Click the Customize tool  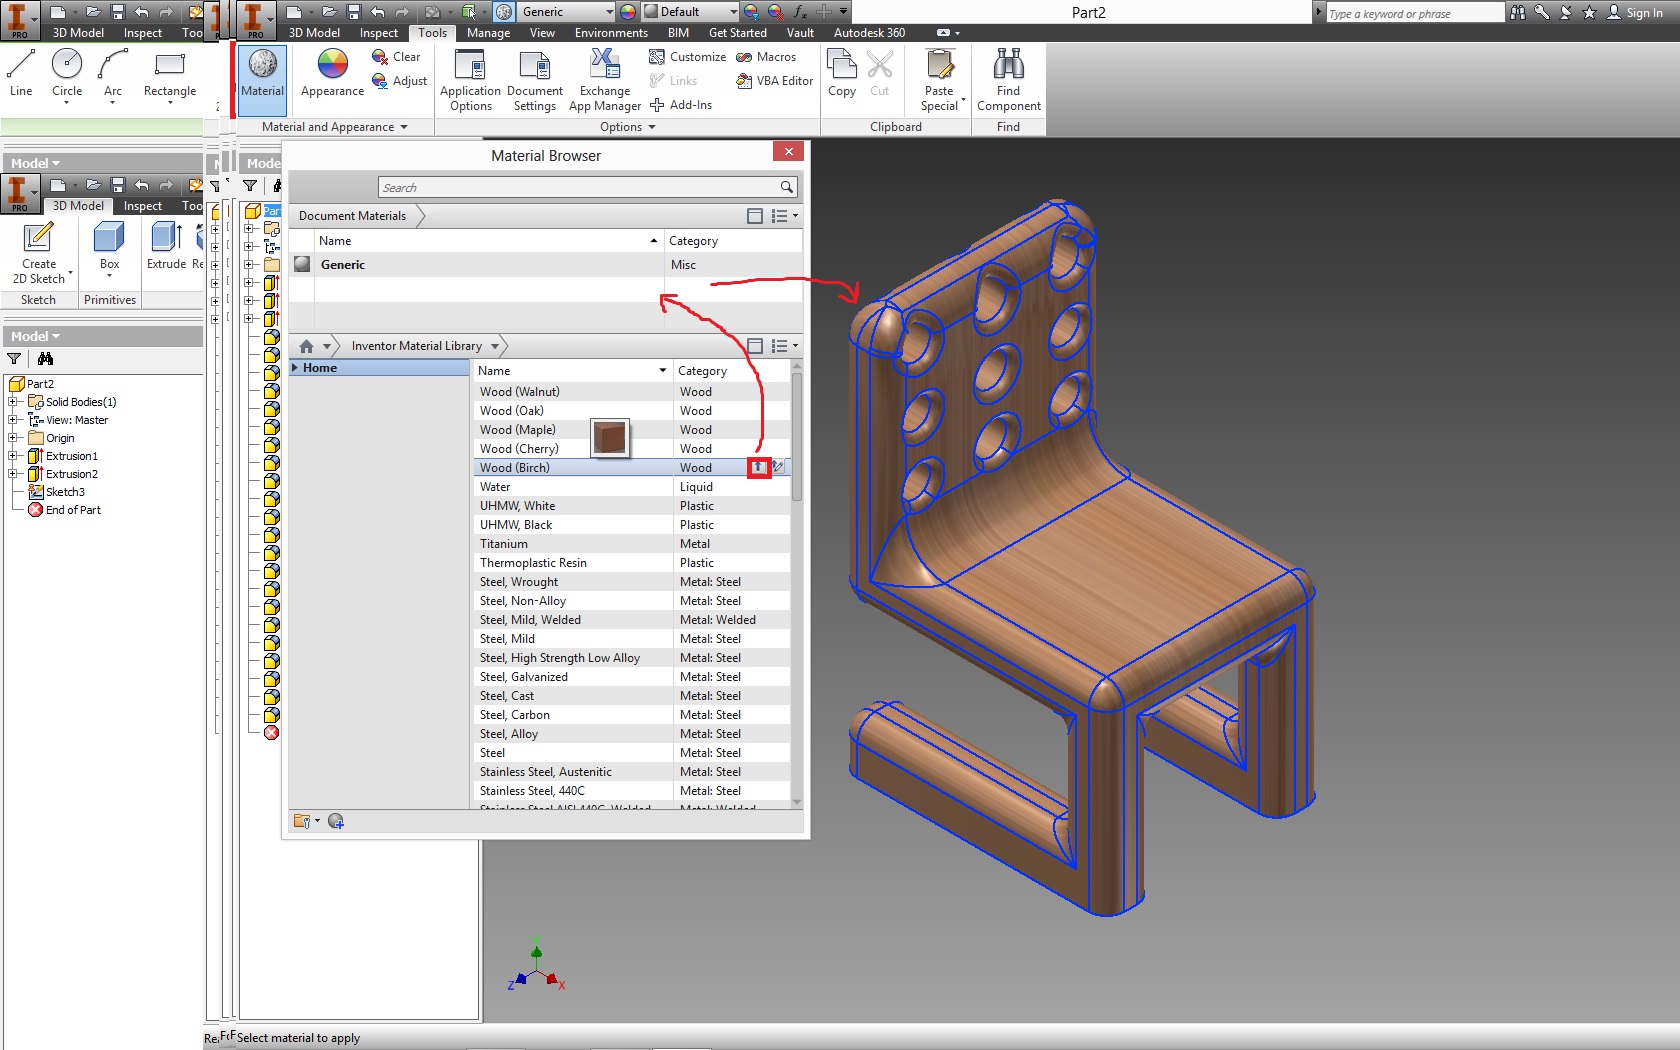(687, 57)
